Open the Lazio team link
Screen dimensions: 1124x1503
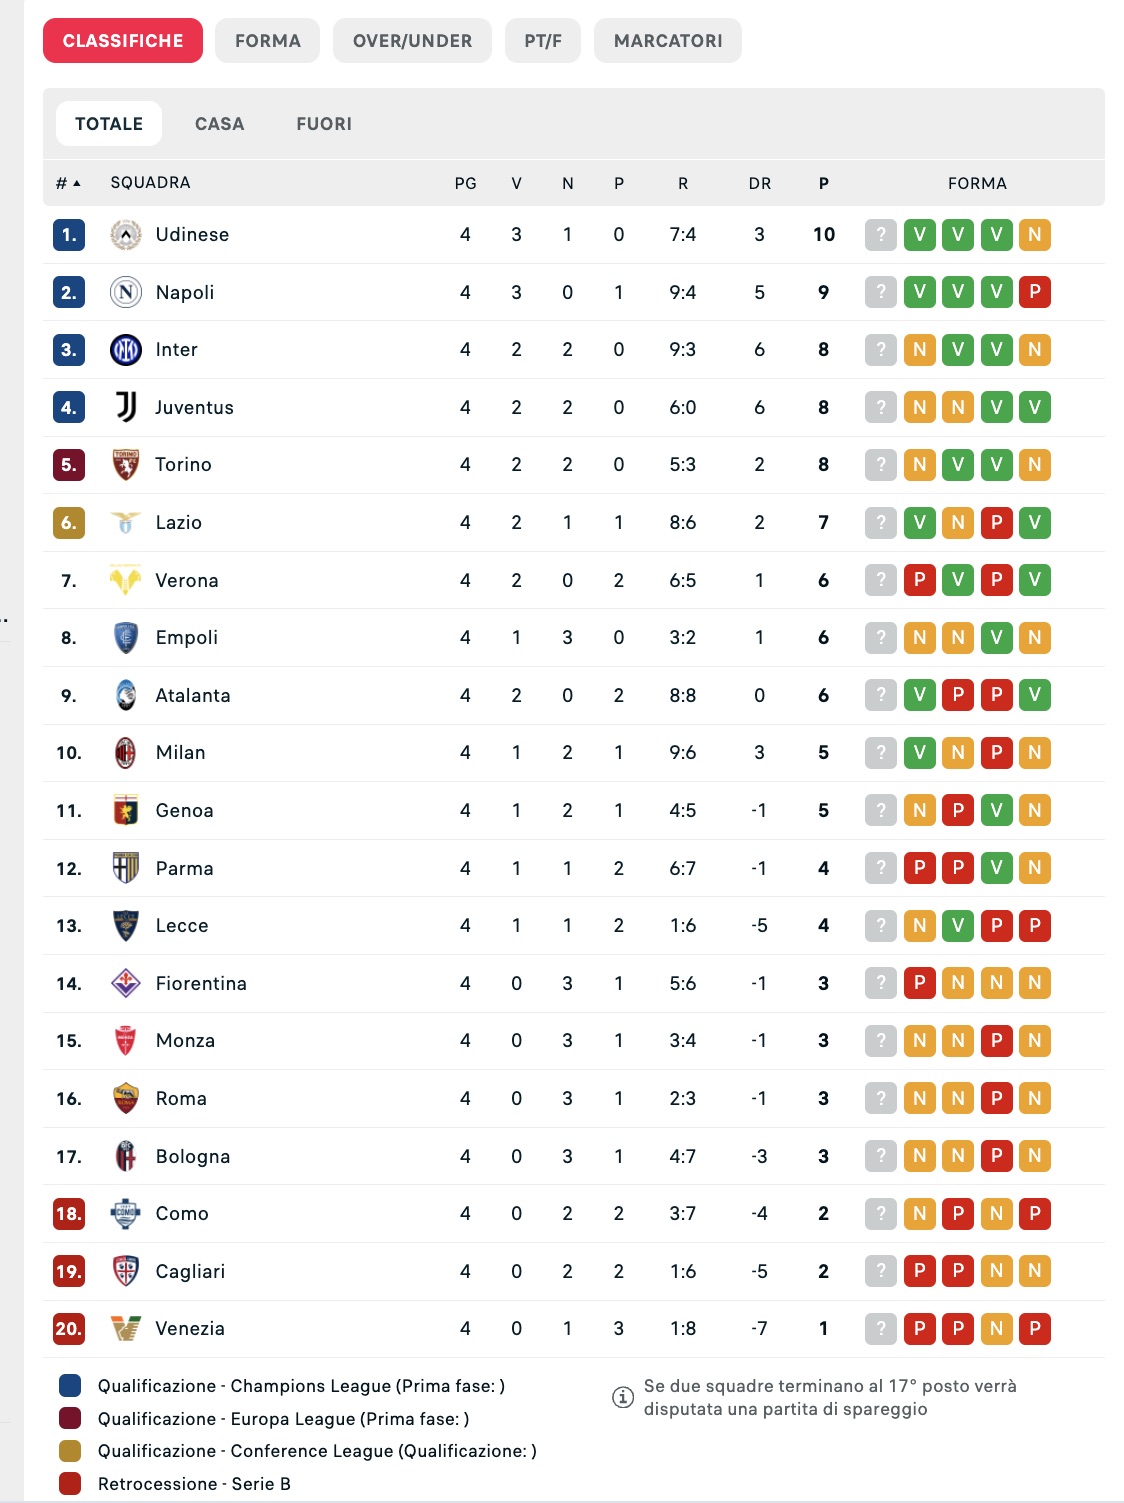coord(178,523)
